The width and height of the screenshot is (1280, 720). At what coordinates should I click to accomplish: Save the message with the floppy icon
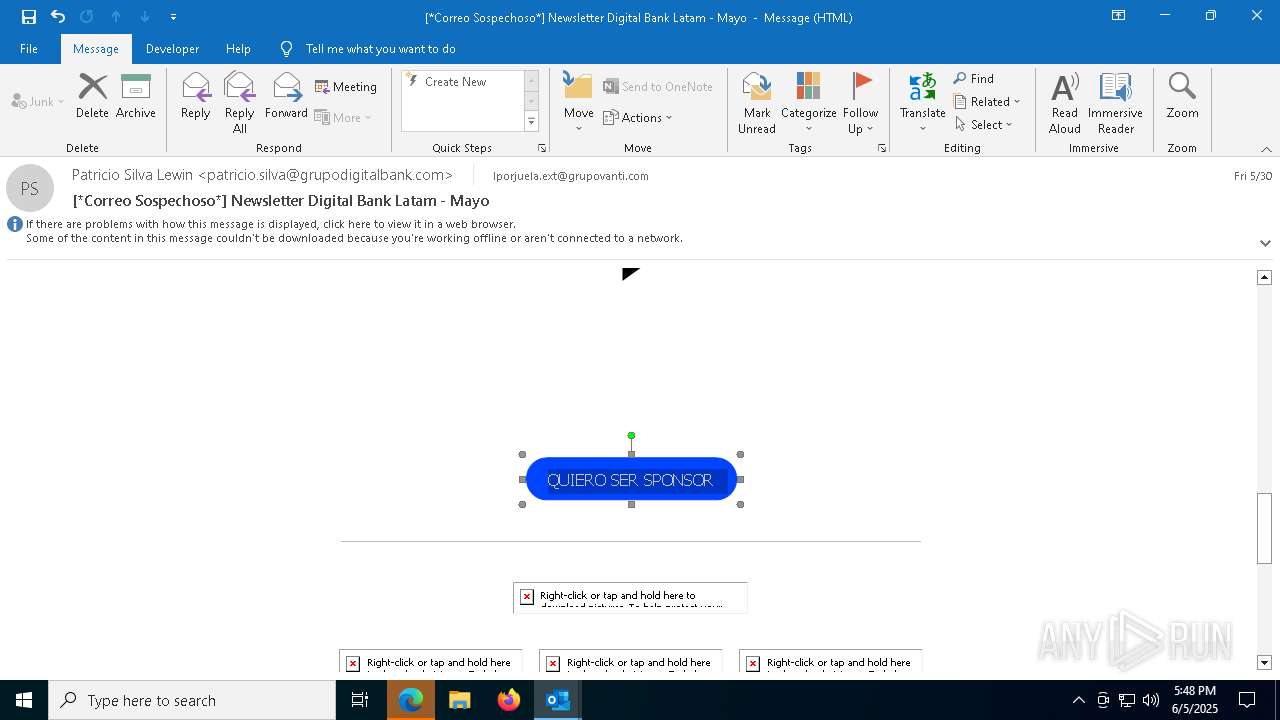pos(29,17)
